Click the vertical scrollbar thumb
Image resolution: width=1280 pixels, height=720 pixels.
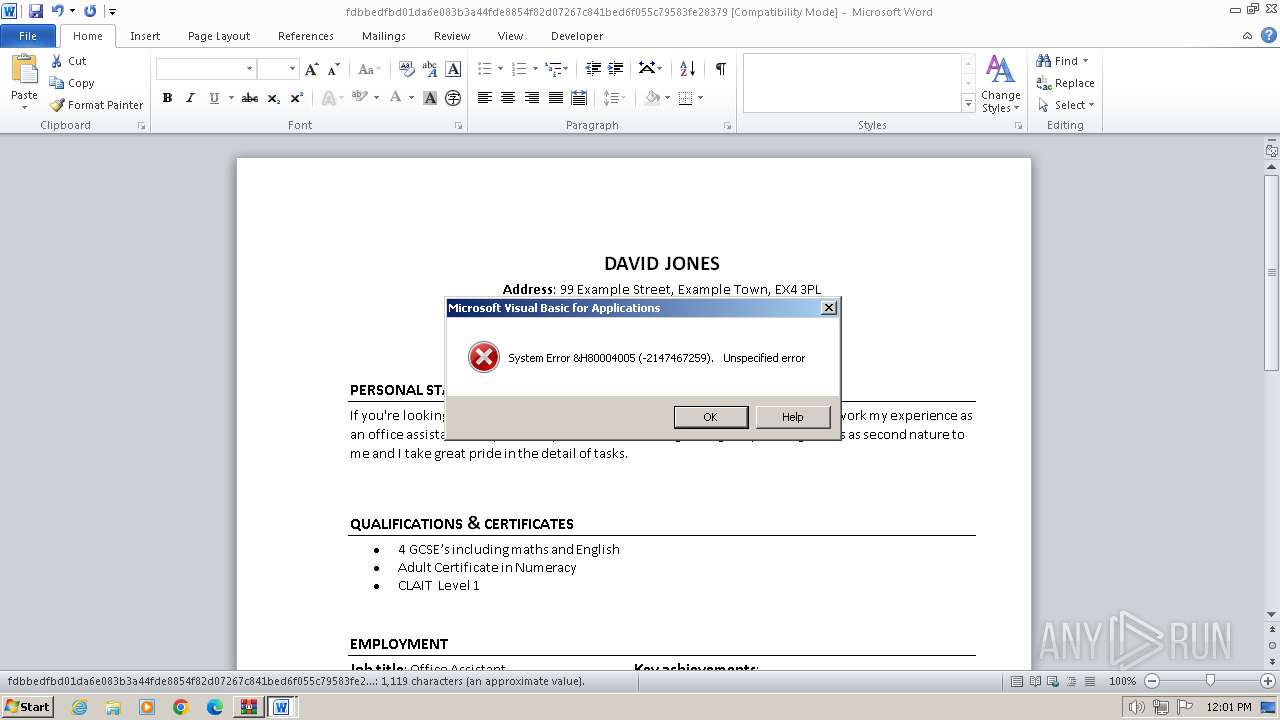coord(1272,272)
